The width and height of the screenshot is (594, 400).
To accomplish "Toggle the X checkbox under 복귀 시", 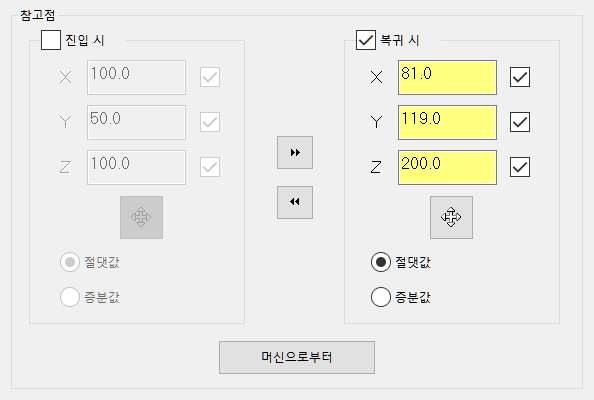I will (520, 77).
